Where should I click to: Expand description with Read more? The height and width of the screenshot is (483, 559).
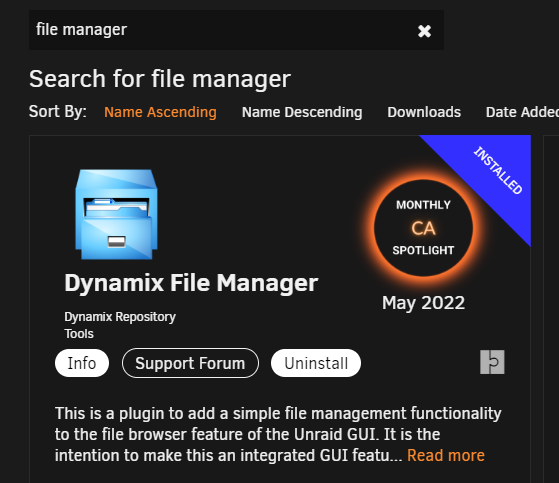(446, 456)
